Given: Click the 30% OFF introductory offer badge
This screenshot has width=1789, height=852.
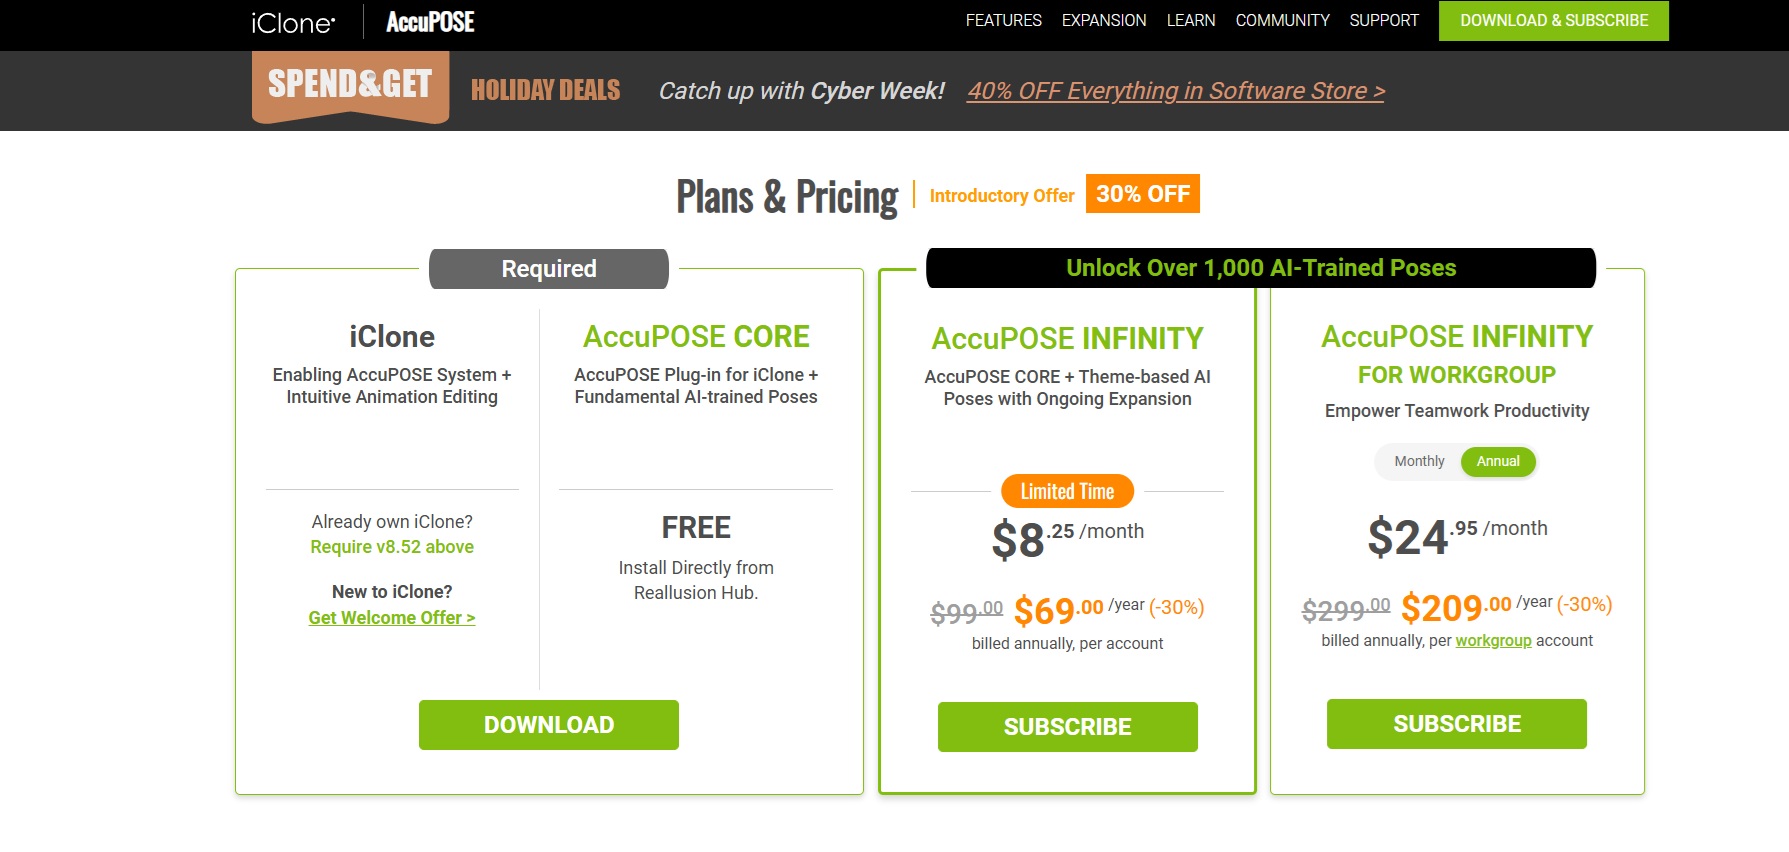Looking at the screenshot, I should click(x=1142, y=193).
